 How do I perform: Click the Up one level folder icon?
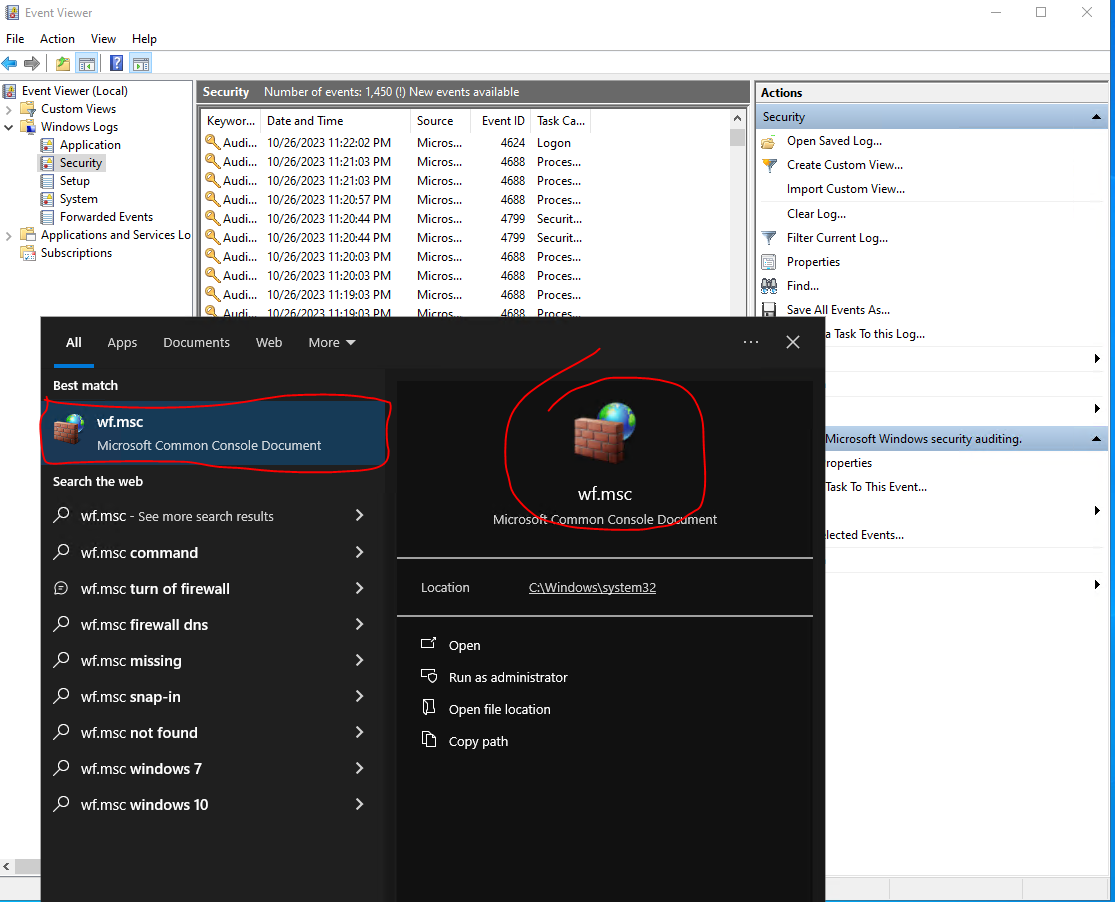63,63
